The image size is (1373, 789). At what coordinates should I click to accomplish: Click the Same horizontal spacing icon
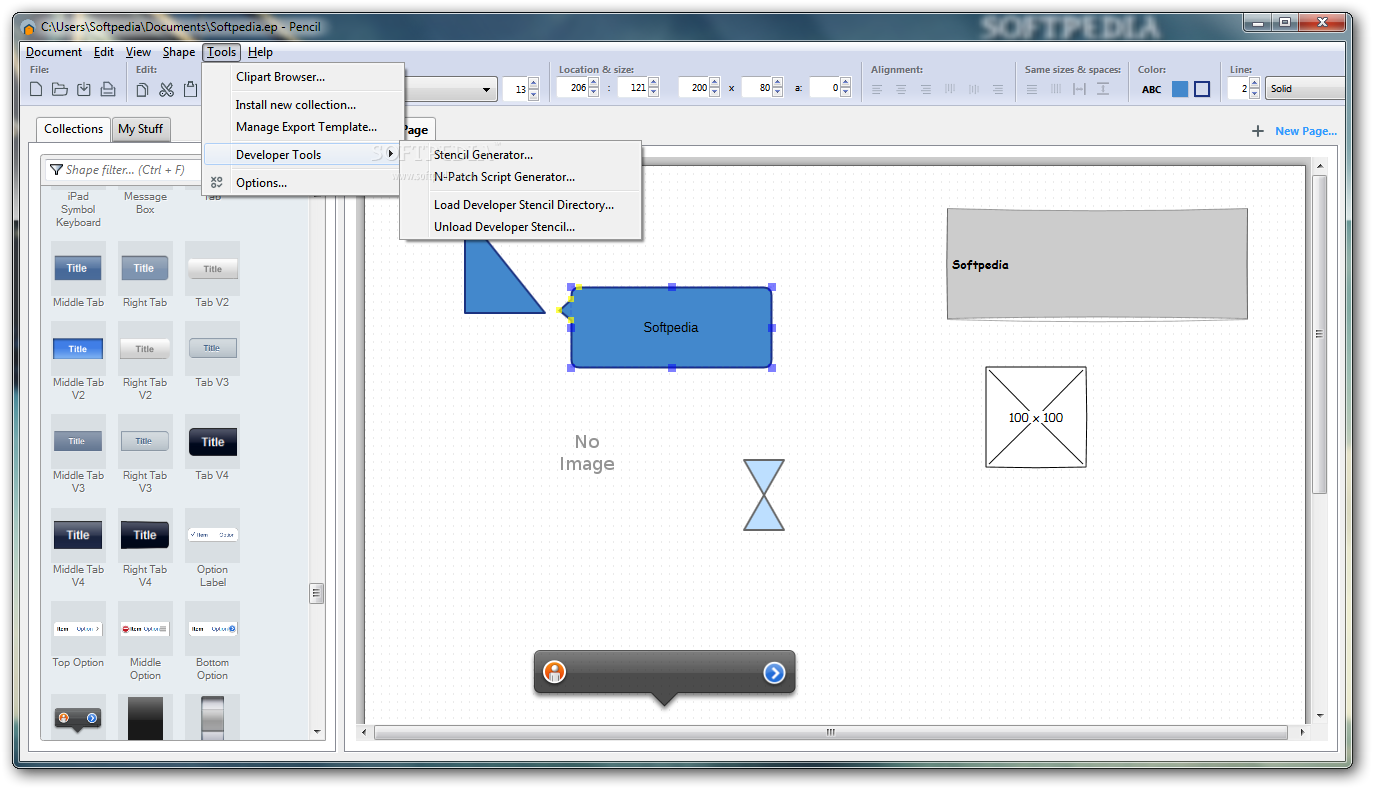pyautogui.click(x=1079, y=89)
